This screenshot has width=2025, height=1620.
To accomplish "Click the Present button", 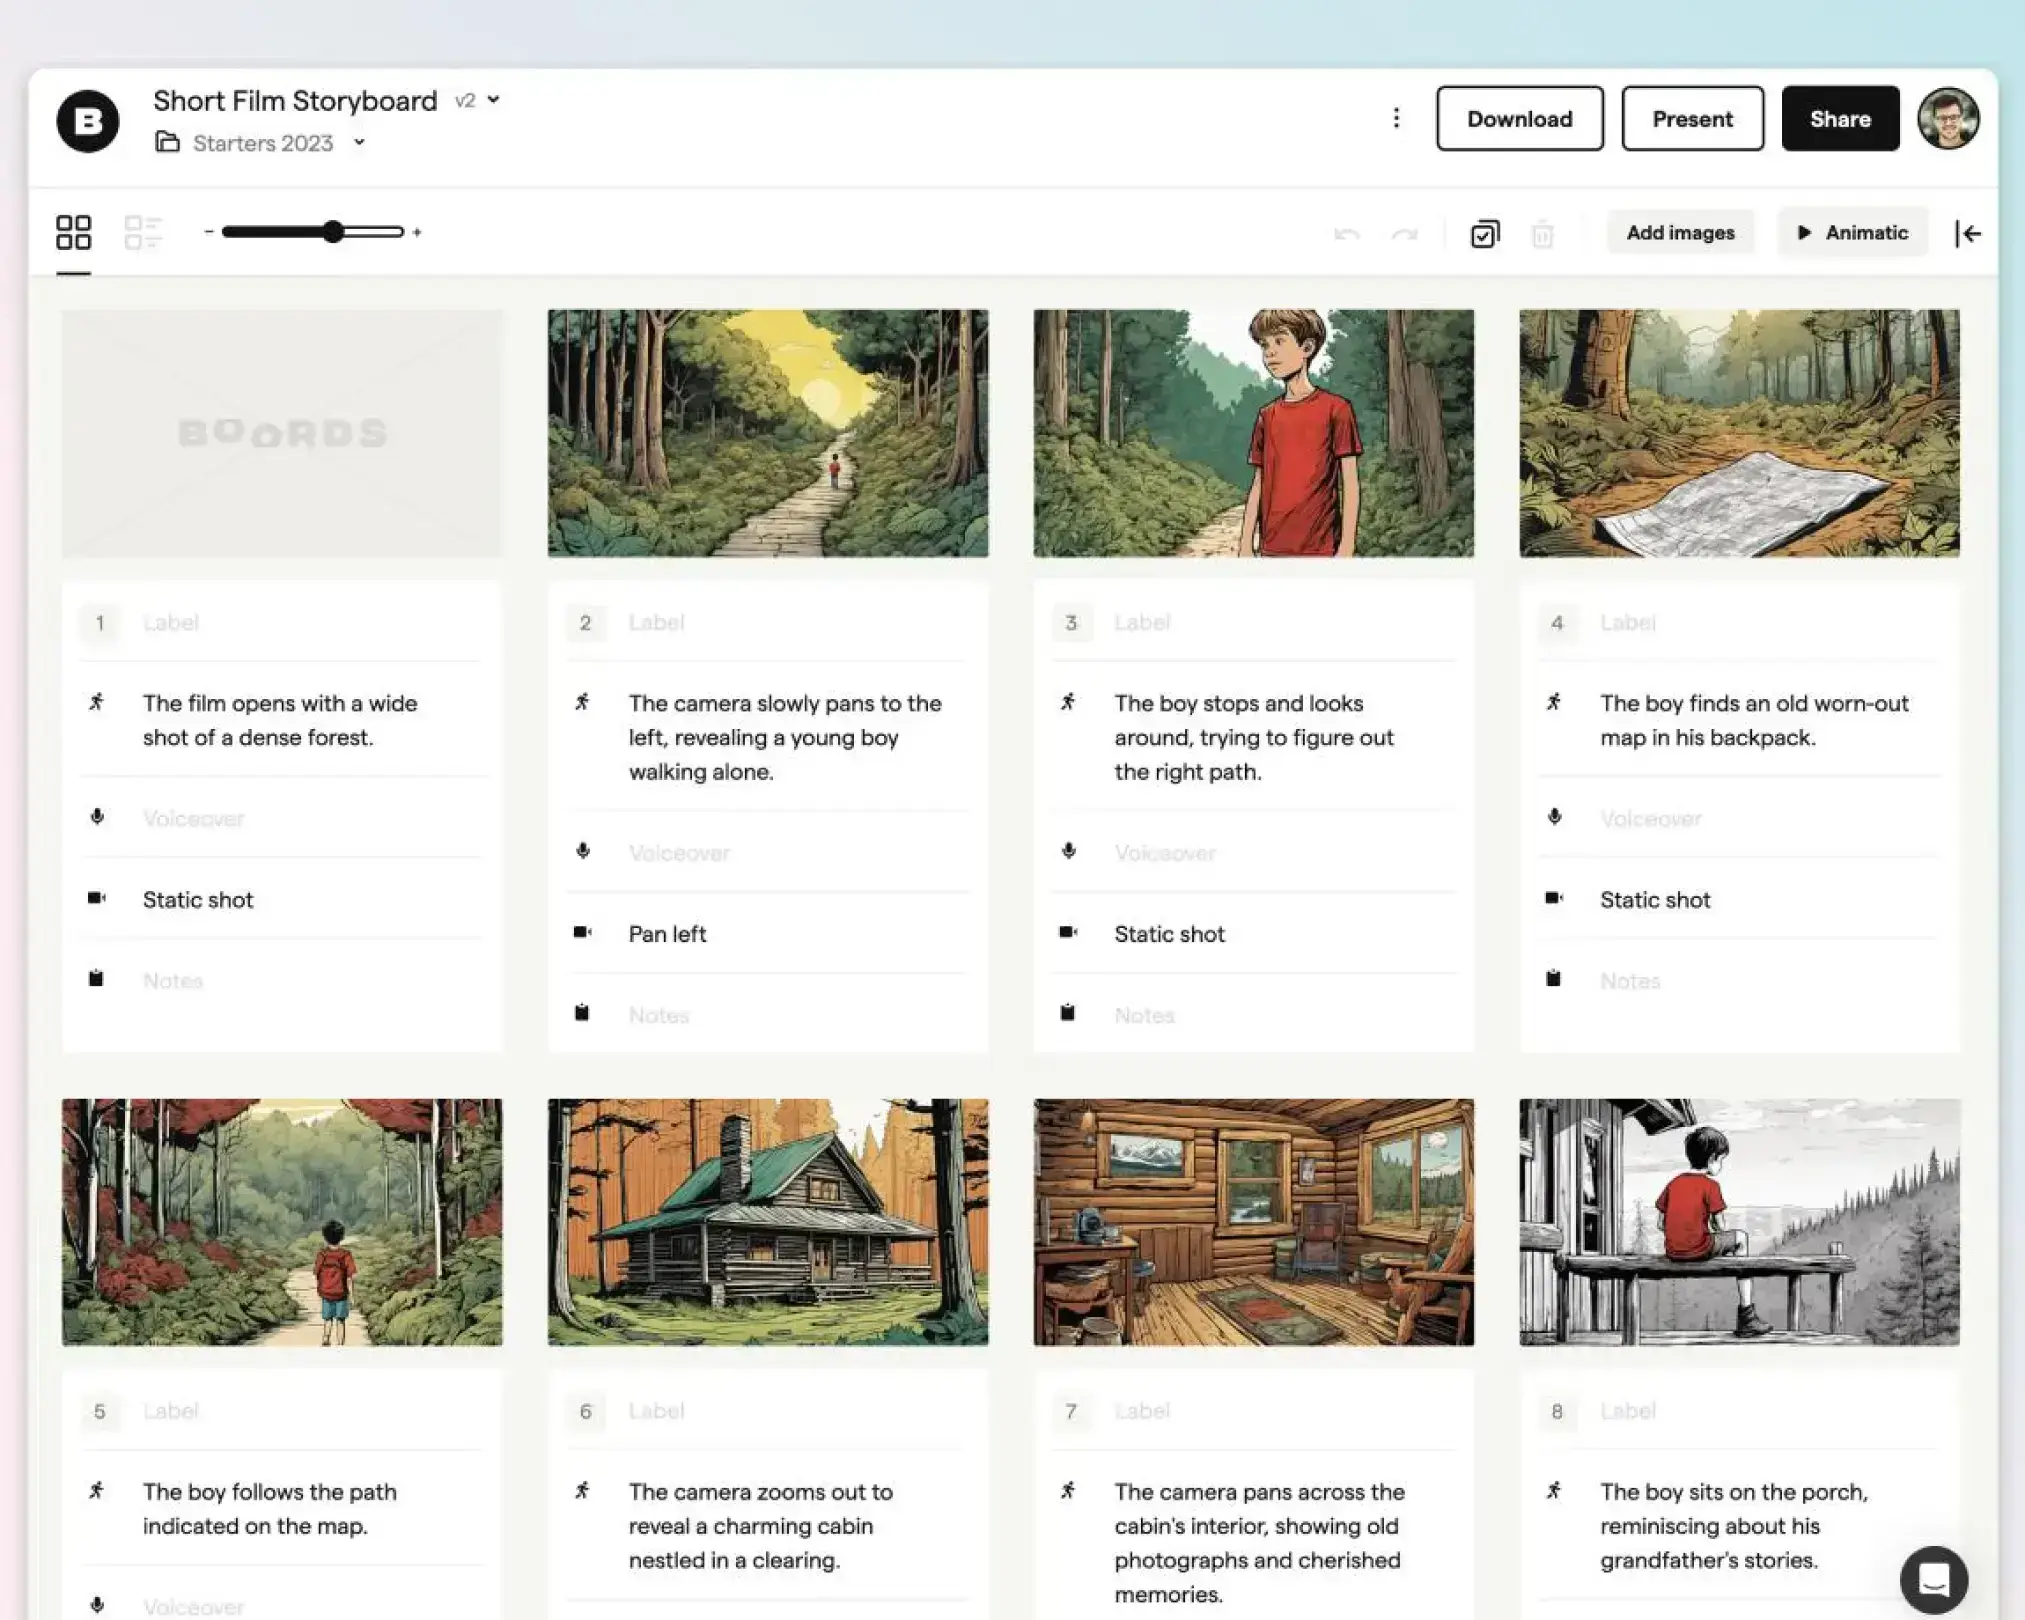I will [1692, 119].
